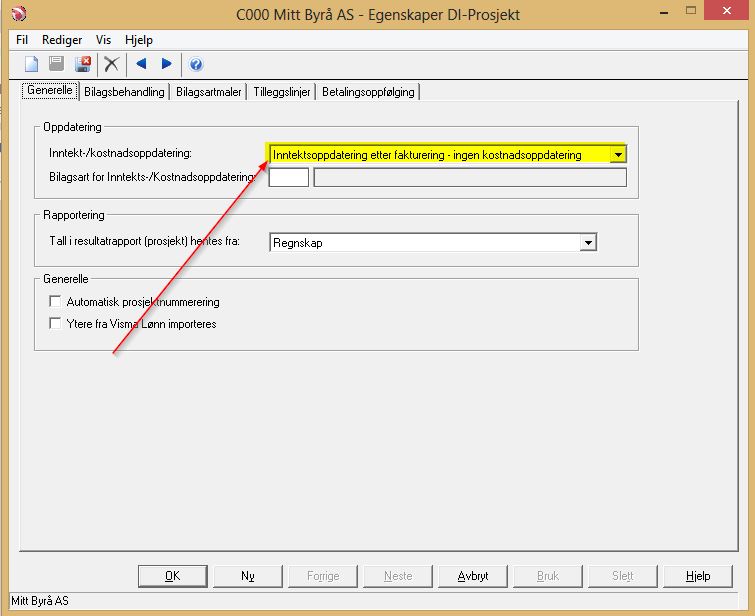Viewport: 755px width, 616px height.
Task: Click the Forrige button
Action: (323, 576)
